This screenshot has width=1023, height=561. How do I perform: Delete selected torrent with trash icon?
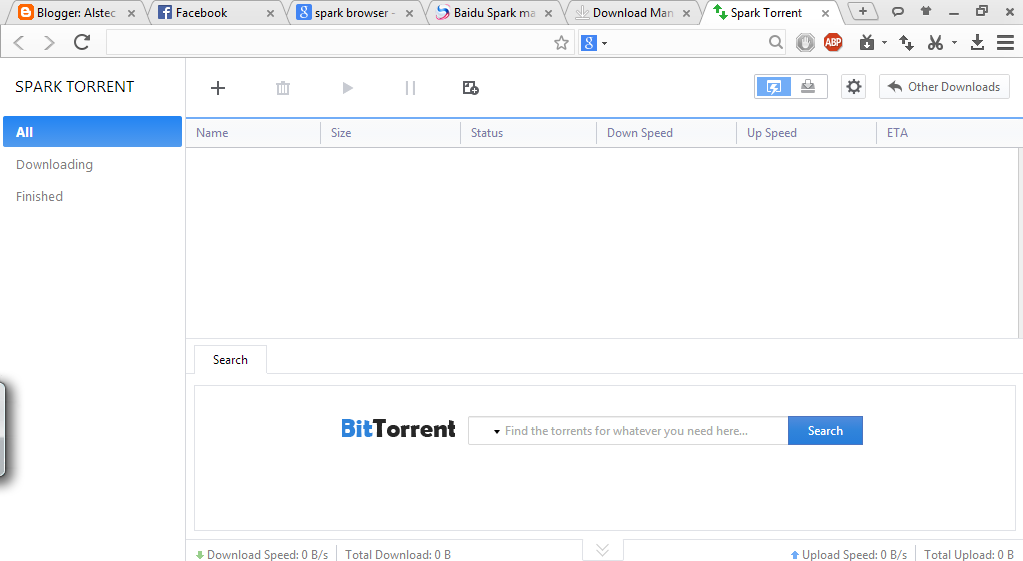point(282,88)
